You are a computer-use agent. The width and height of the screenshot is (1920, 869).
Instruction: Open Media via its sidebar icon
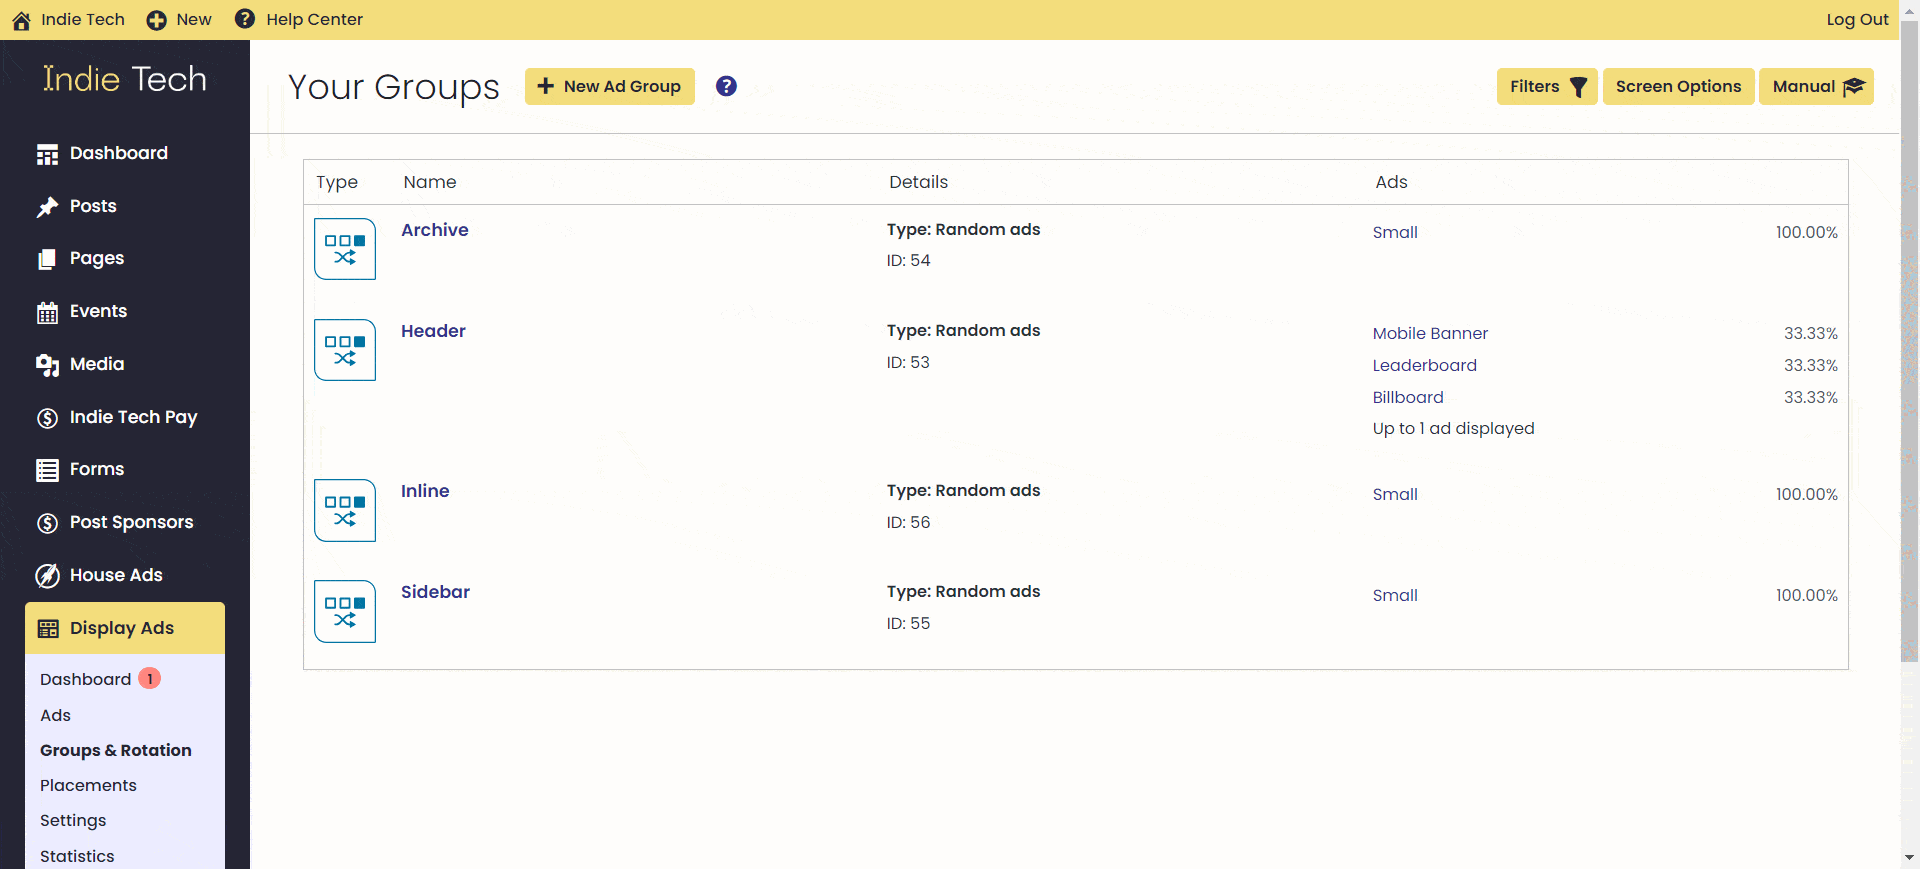[x=47, y=365]
